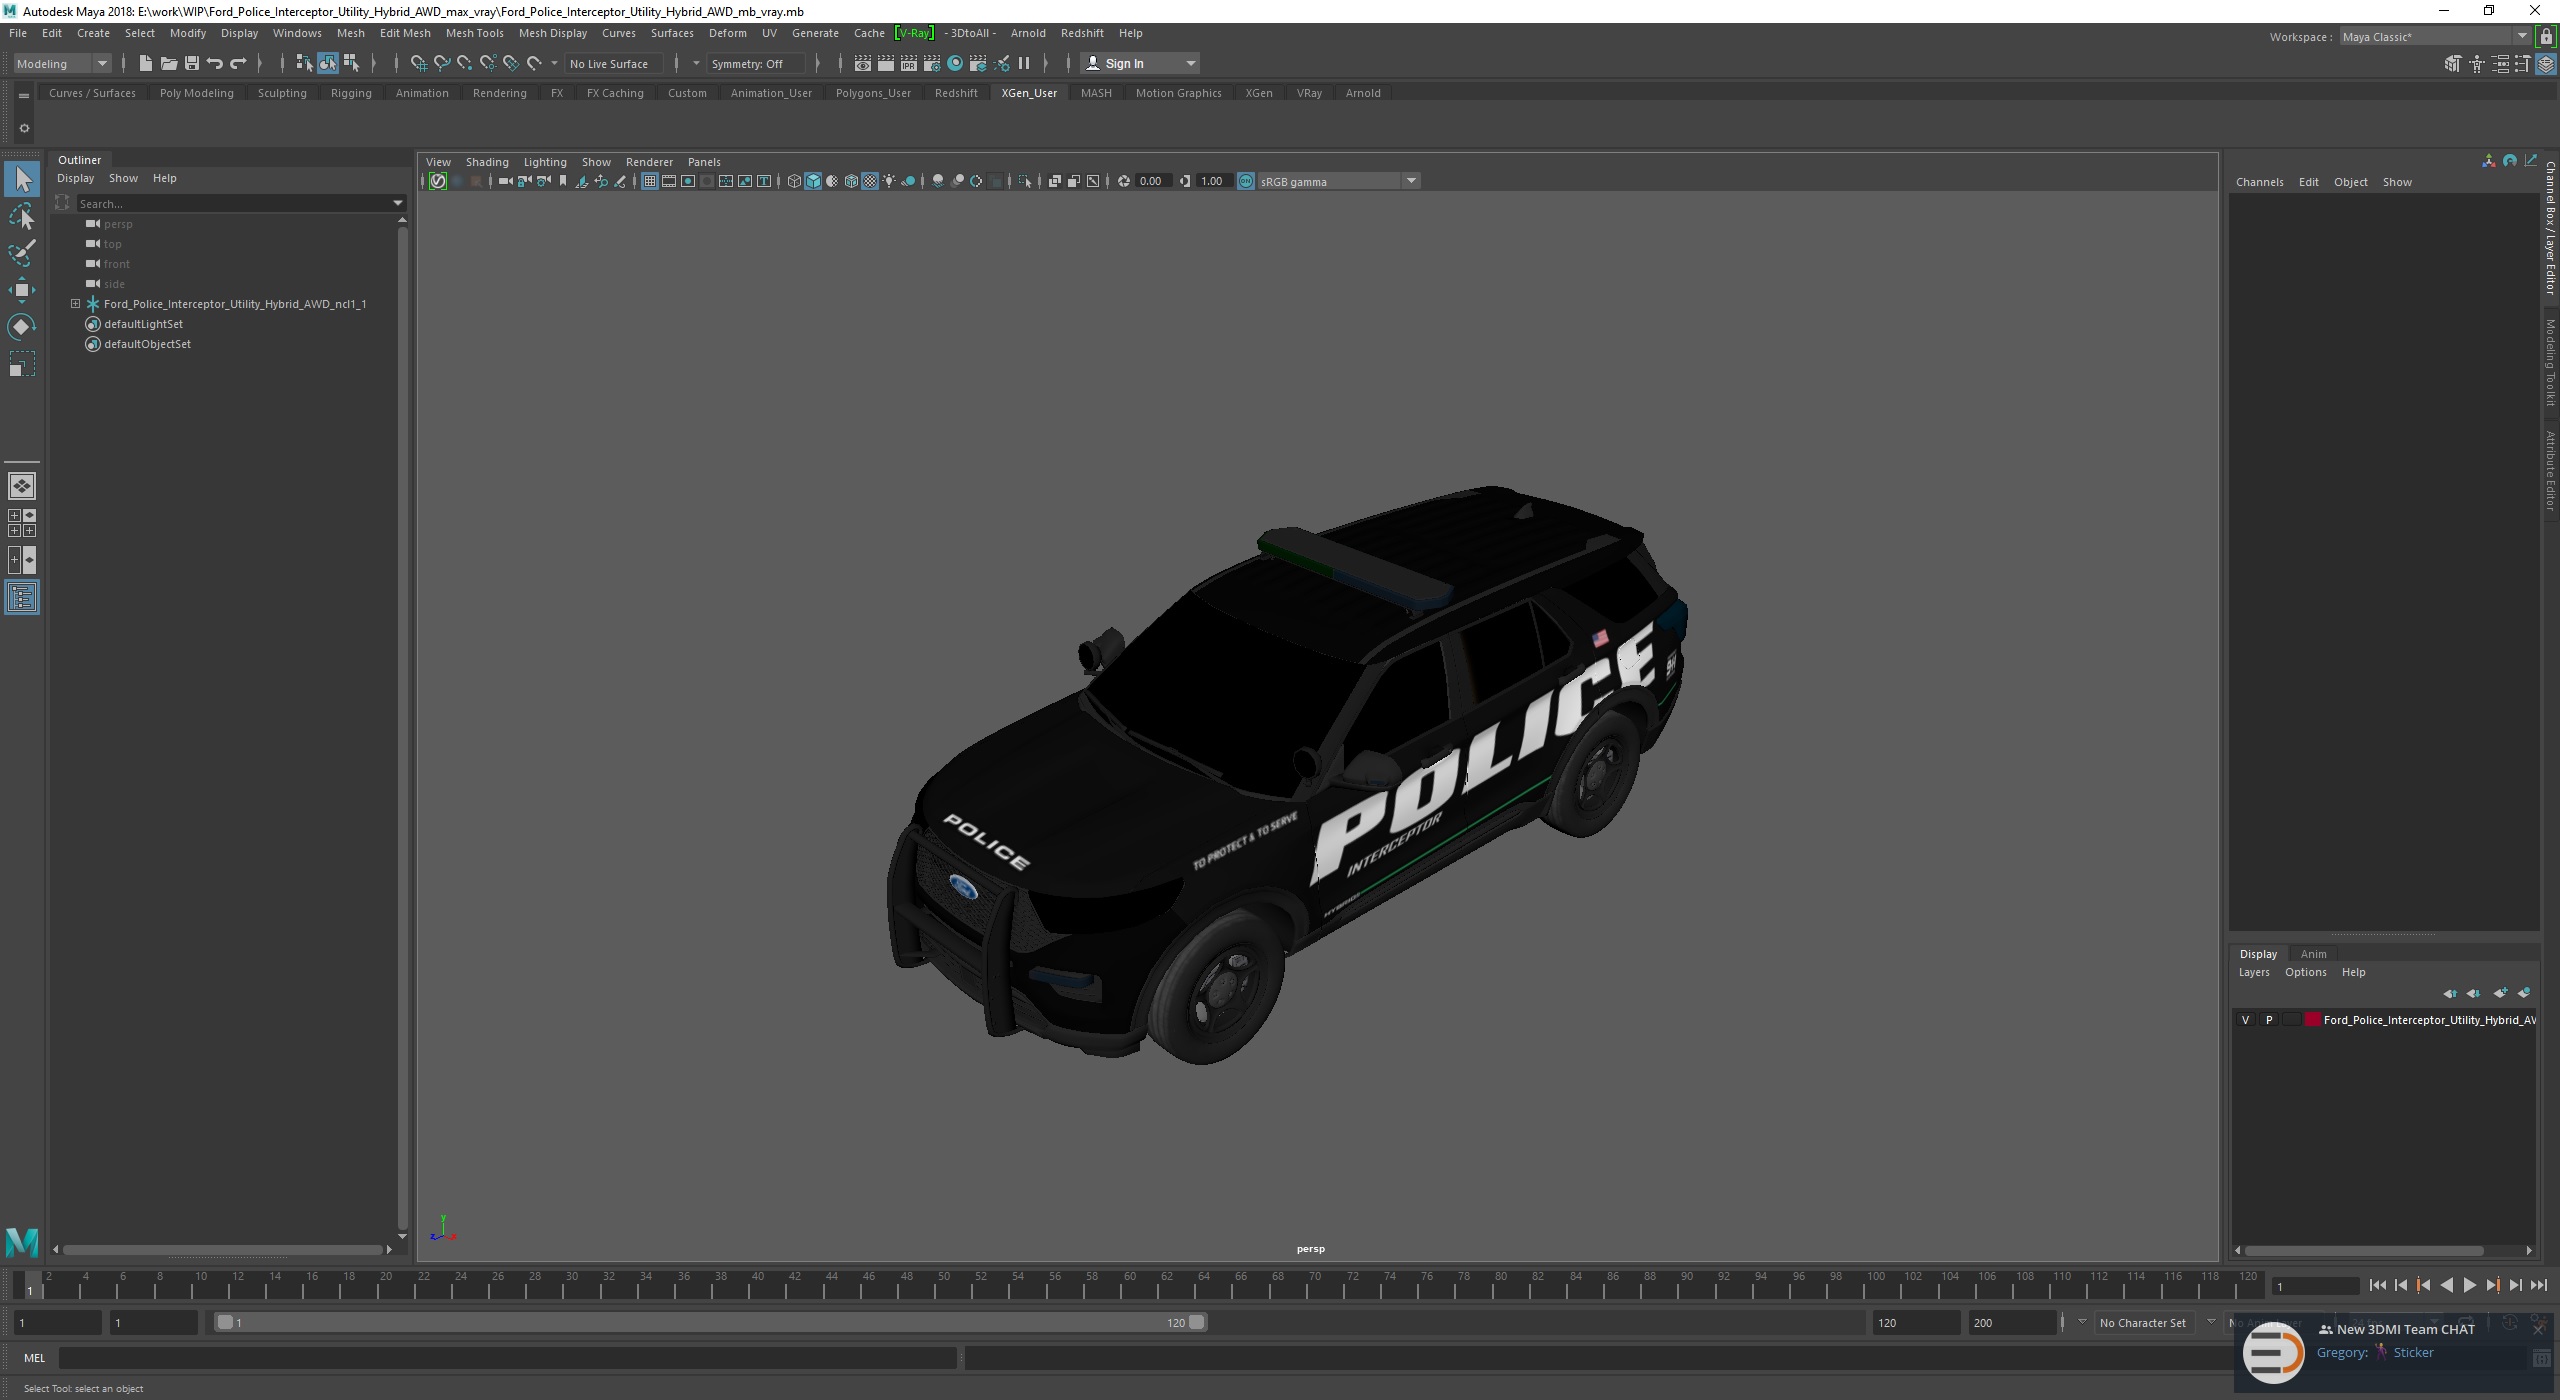
Task: Toggle textured display in viewport
Action: [x=870, y=181]
